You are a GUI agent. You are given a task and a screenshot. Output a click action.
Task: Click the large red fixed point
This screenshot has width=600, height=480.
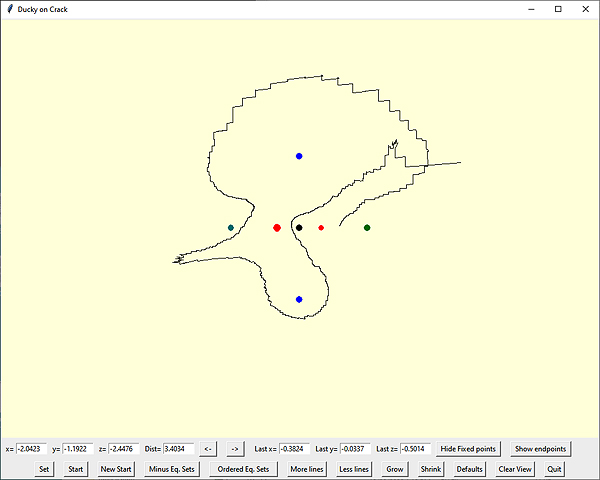[x=277, y=228]
